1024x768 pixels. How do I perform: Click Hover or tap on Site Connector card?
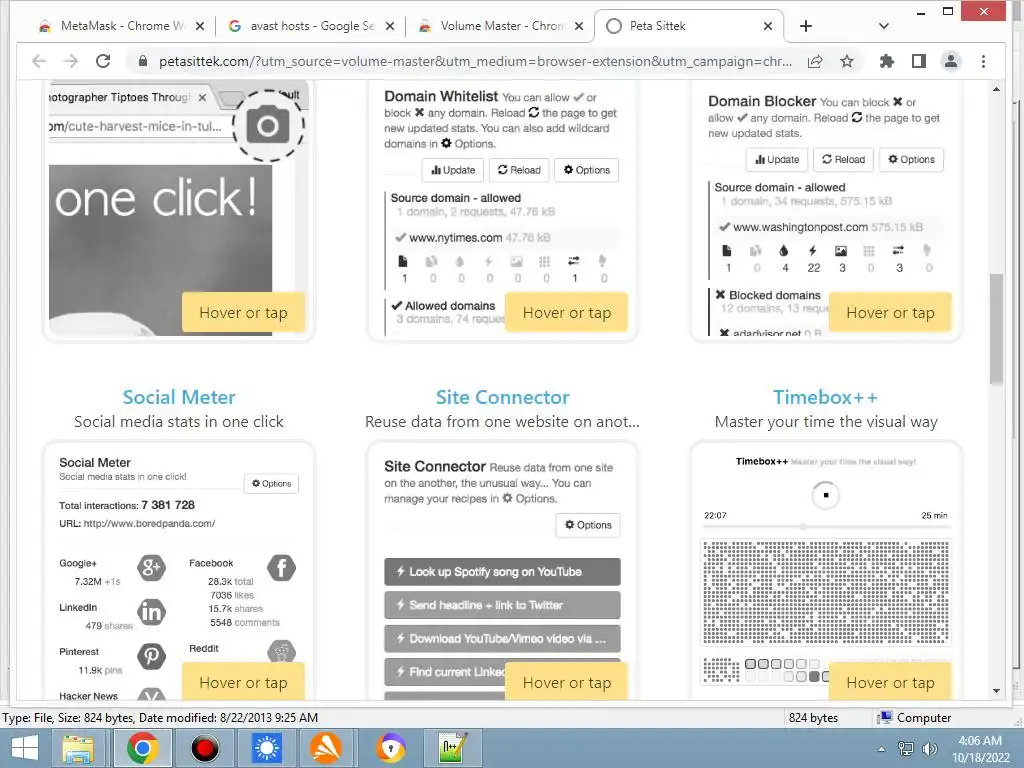(x=567, y=682)
